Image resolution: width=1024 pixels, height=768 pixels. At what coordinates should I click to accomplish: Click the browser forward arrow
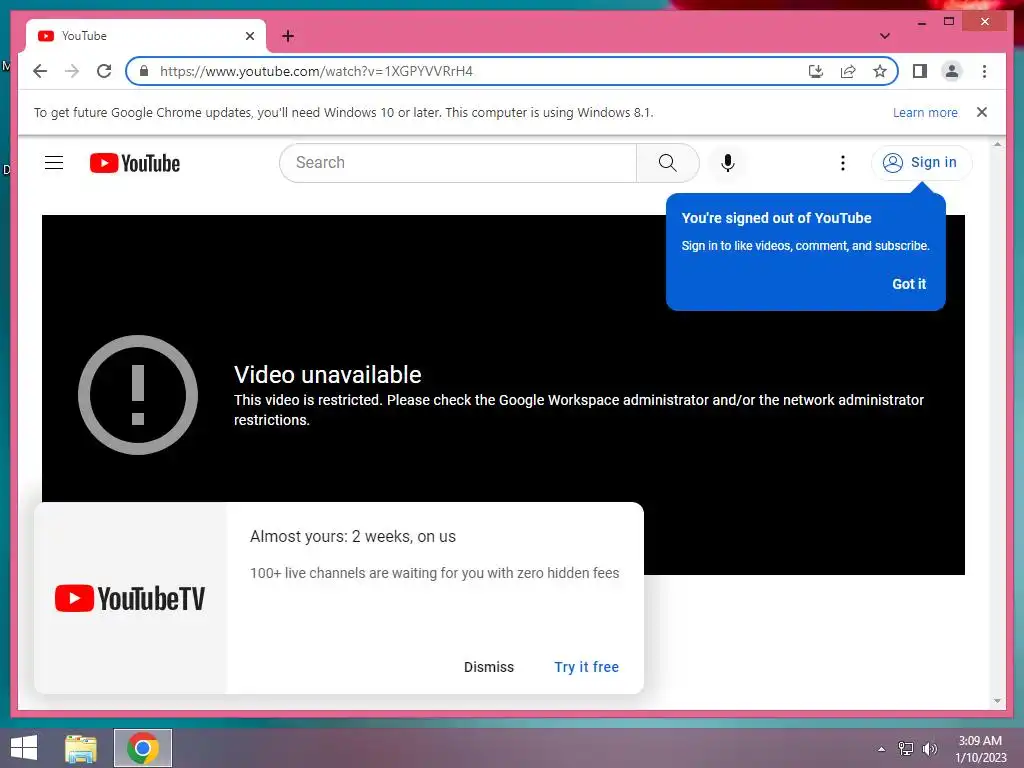[72, 71]
